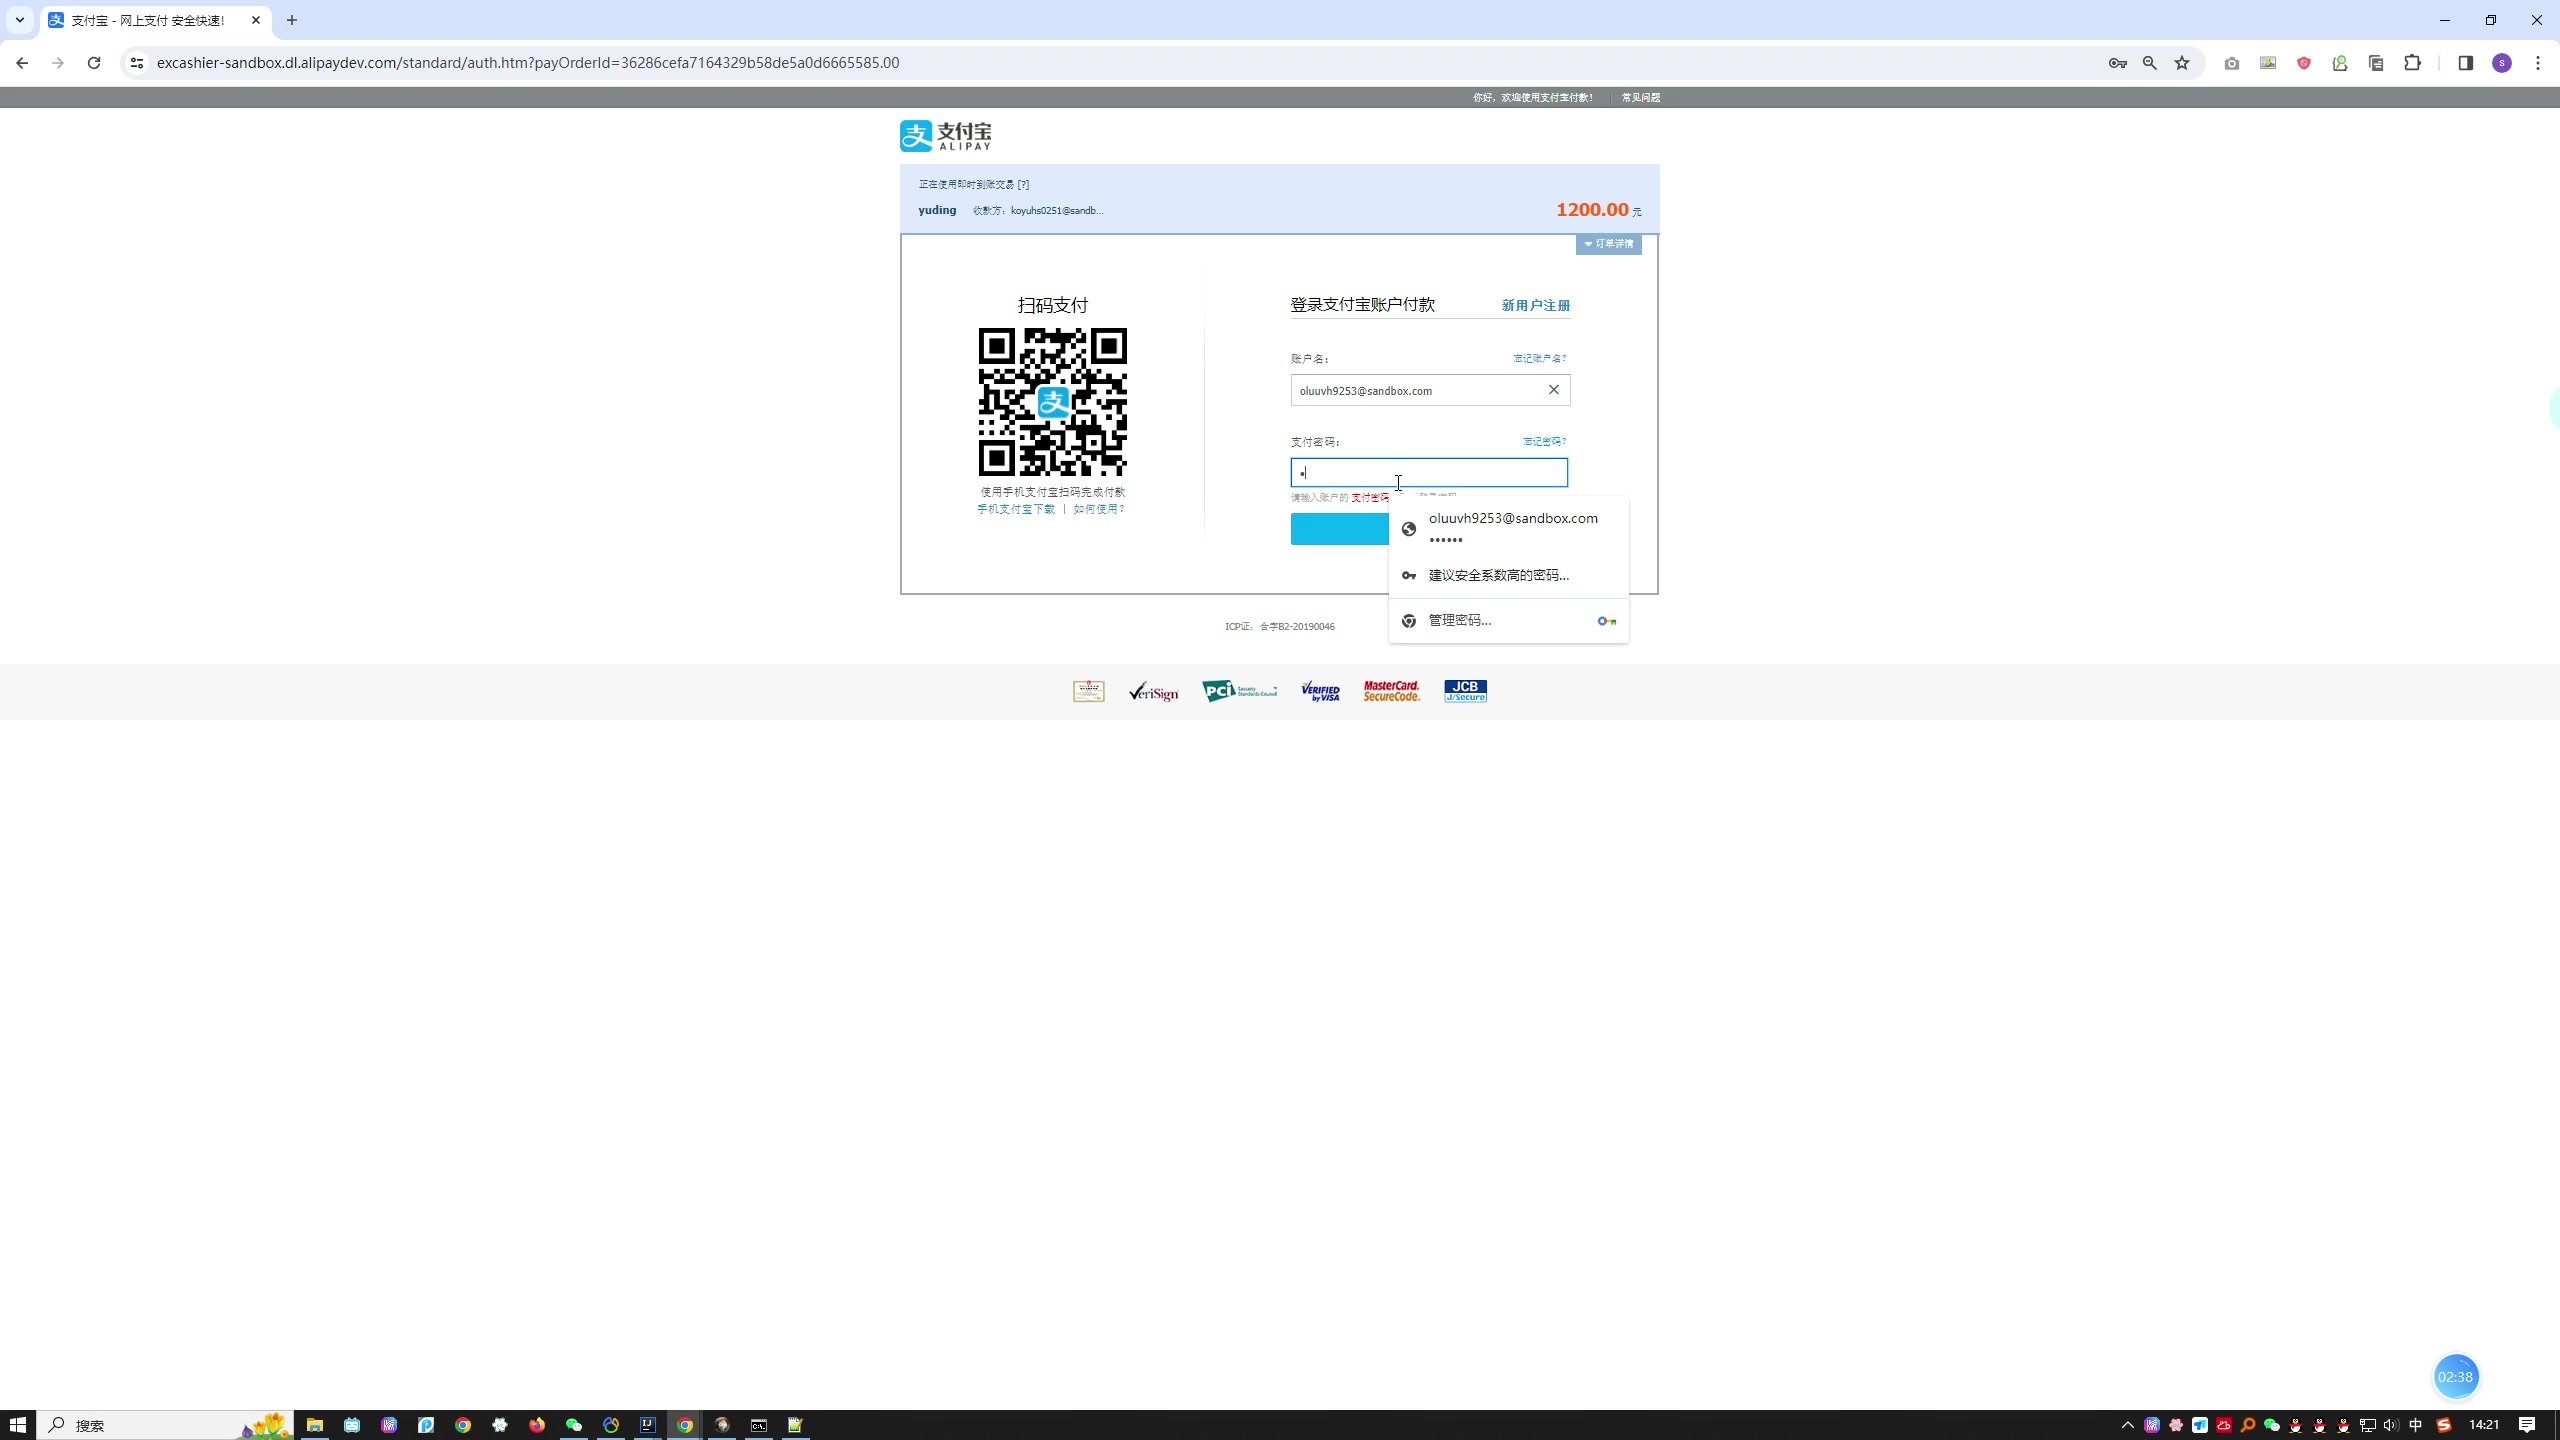Click the taskbar 搜索 search box
Screen dimensions: 2560x1440
click(x=165, y=1425)
